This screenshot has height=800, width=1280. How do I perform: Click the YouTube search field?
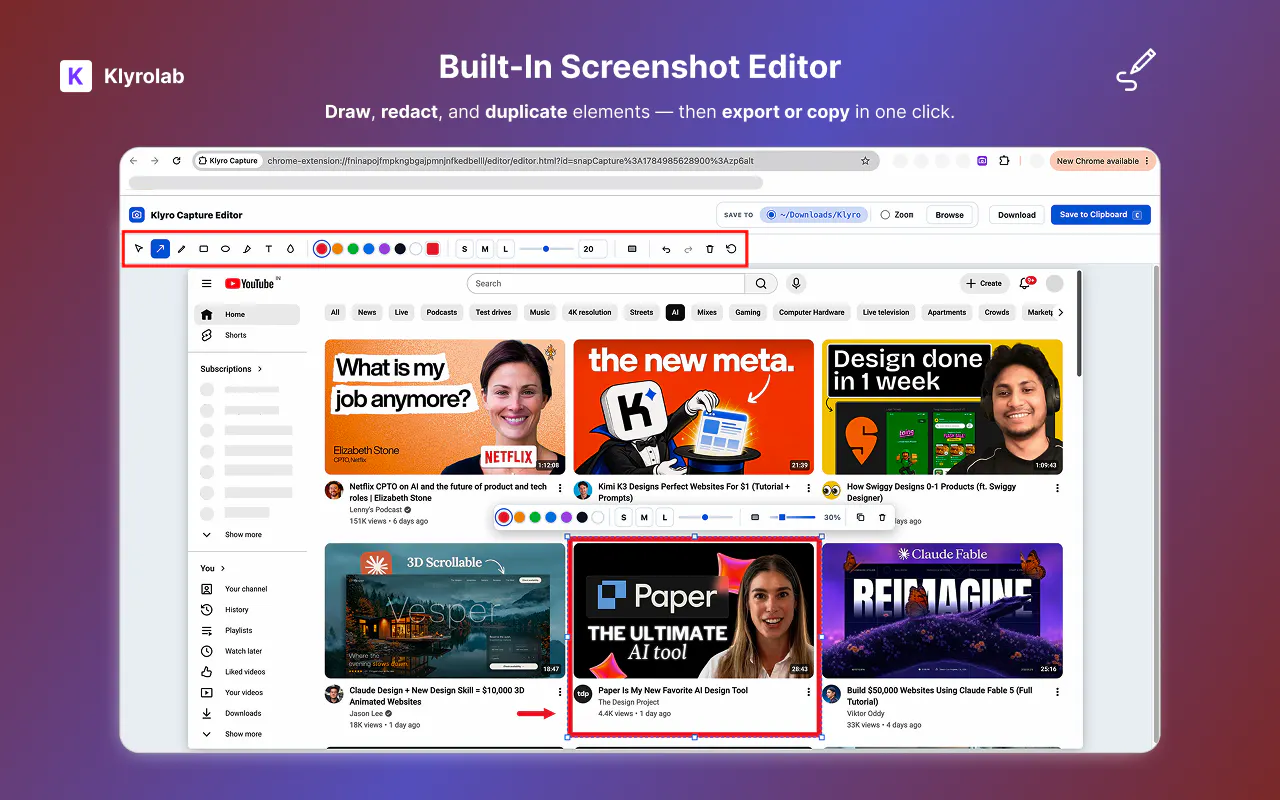(606, 284)
